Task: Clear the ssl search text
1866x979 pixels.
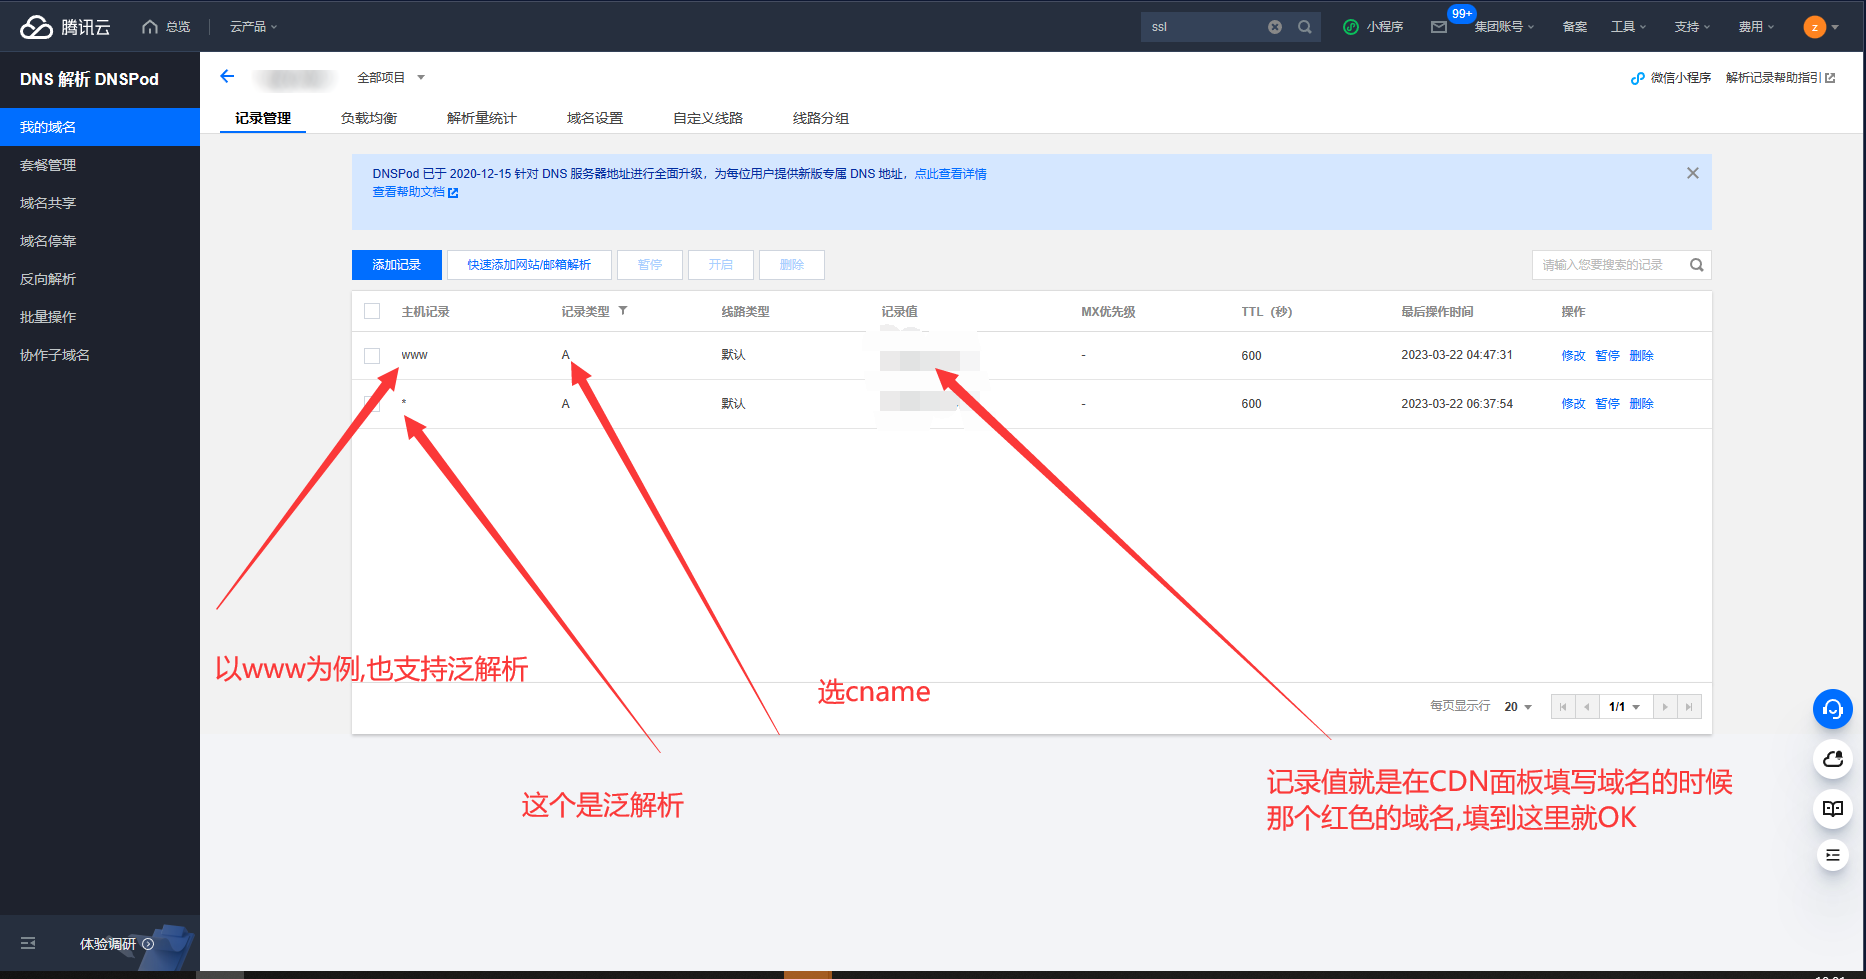Action: (1275, 27)
